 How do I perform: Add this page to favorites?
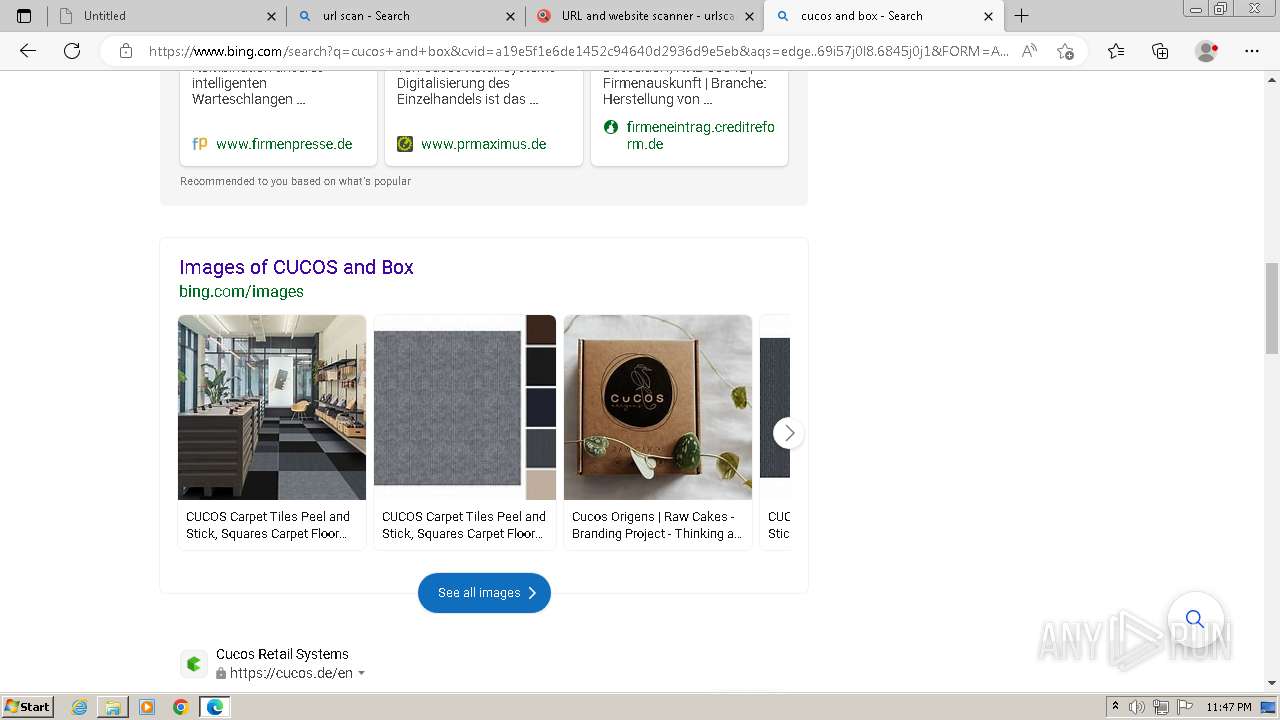[1065, 51]
